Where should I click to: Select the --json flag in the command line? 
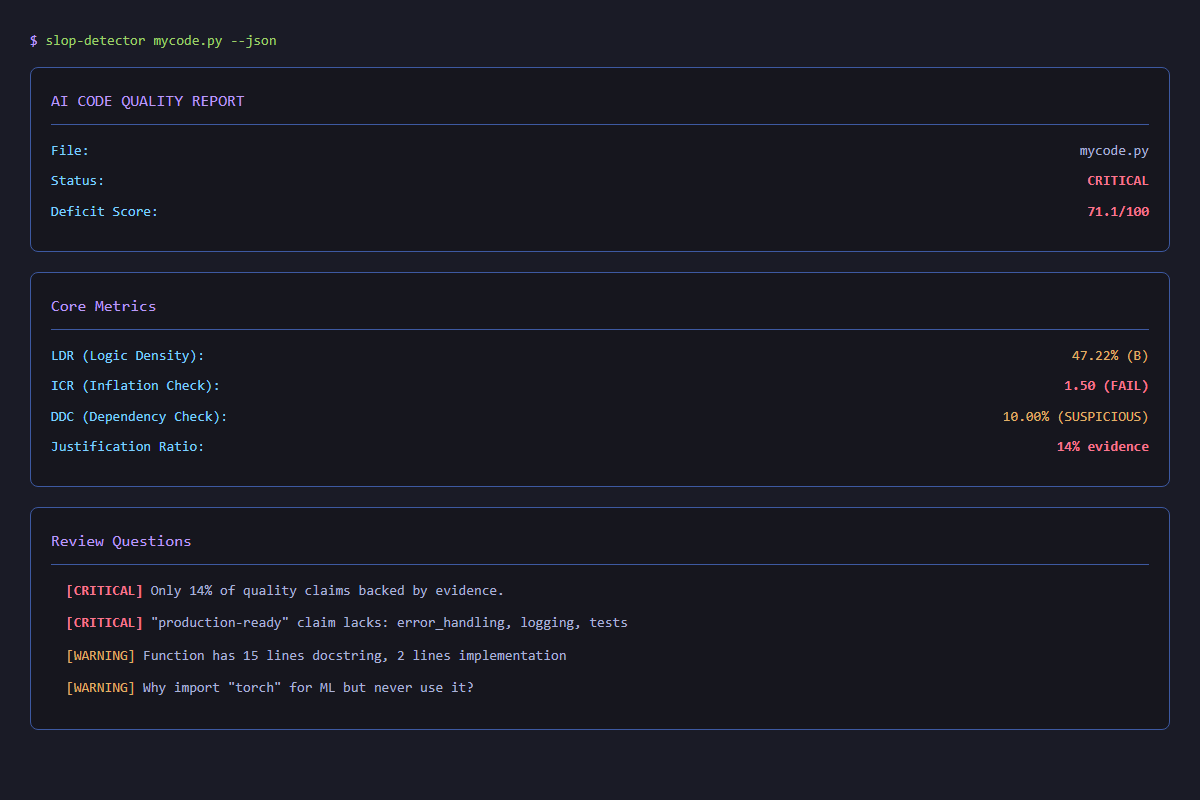click(253, 40)
